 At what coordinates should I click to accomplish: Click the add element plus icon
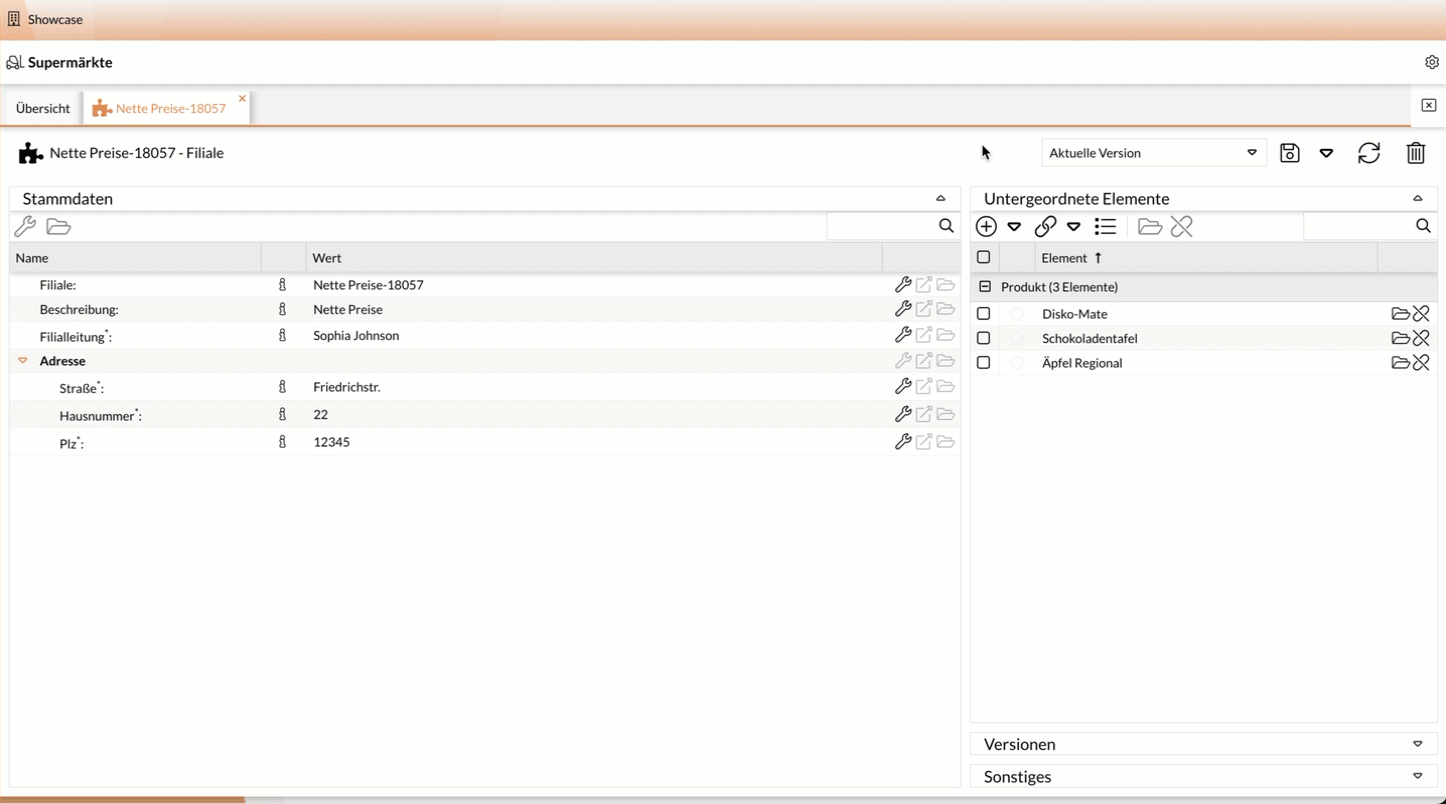[986, 227]
